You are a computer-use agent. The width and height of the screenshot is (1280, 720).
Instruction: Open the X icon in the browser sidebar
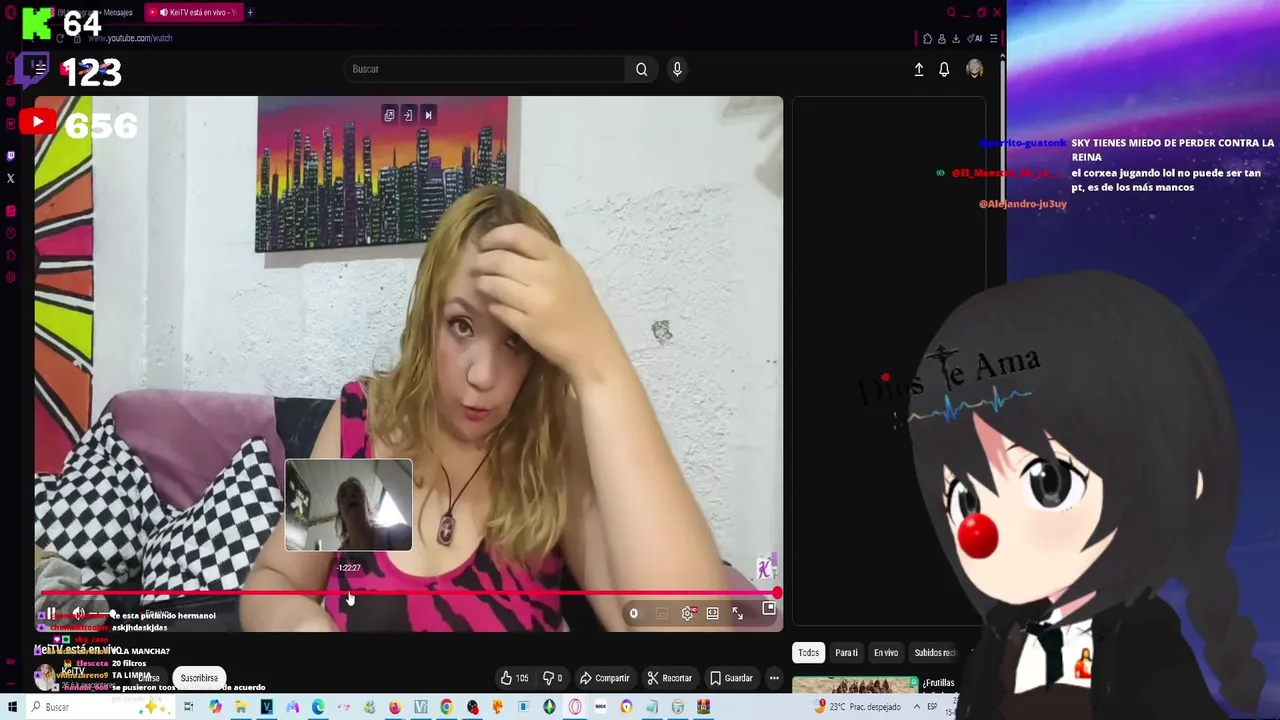(x=11, y=178)
